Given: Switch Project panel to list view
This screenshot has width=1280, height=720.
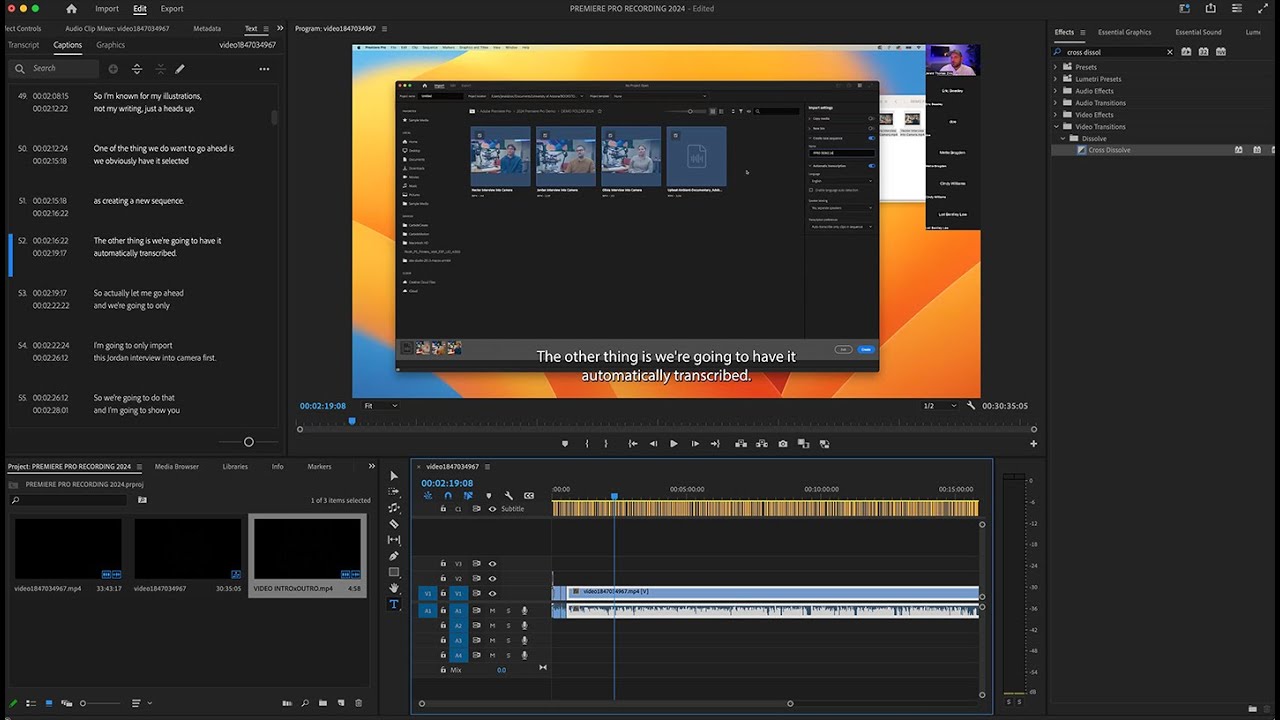Looking at the screenshot, I should (x=31, y=703).
